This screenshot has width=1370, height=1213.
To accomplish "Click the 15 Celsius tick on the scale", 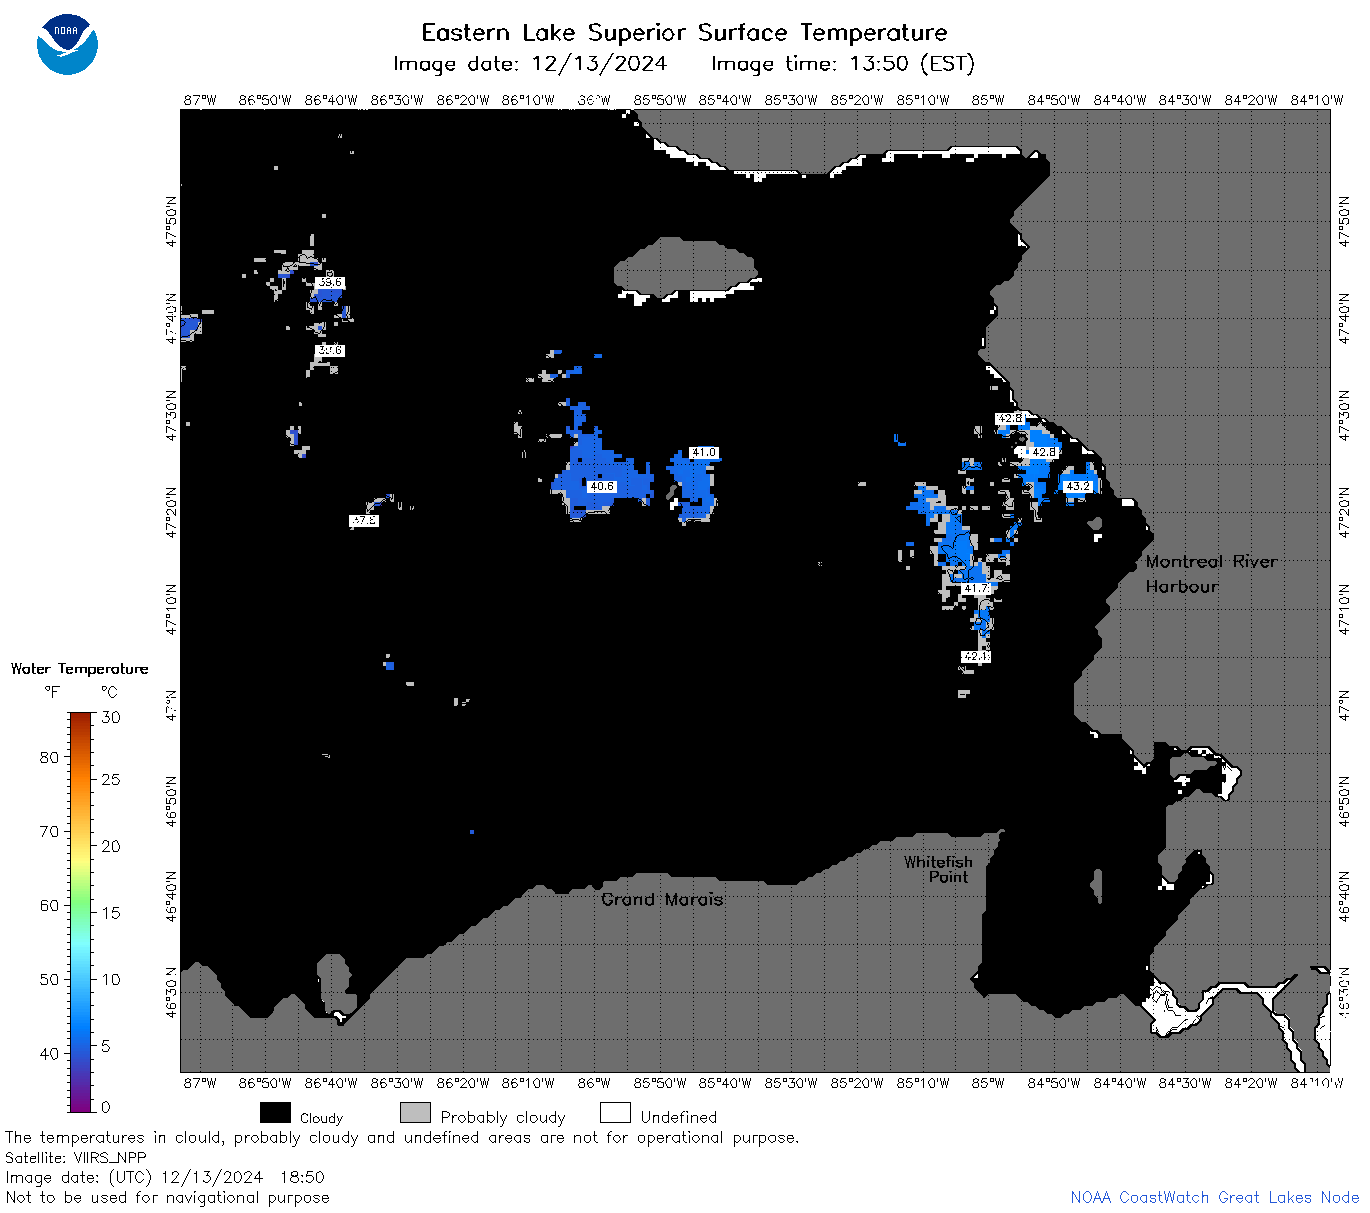I will [111, 912].
